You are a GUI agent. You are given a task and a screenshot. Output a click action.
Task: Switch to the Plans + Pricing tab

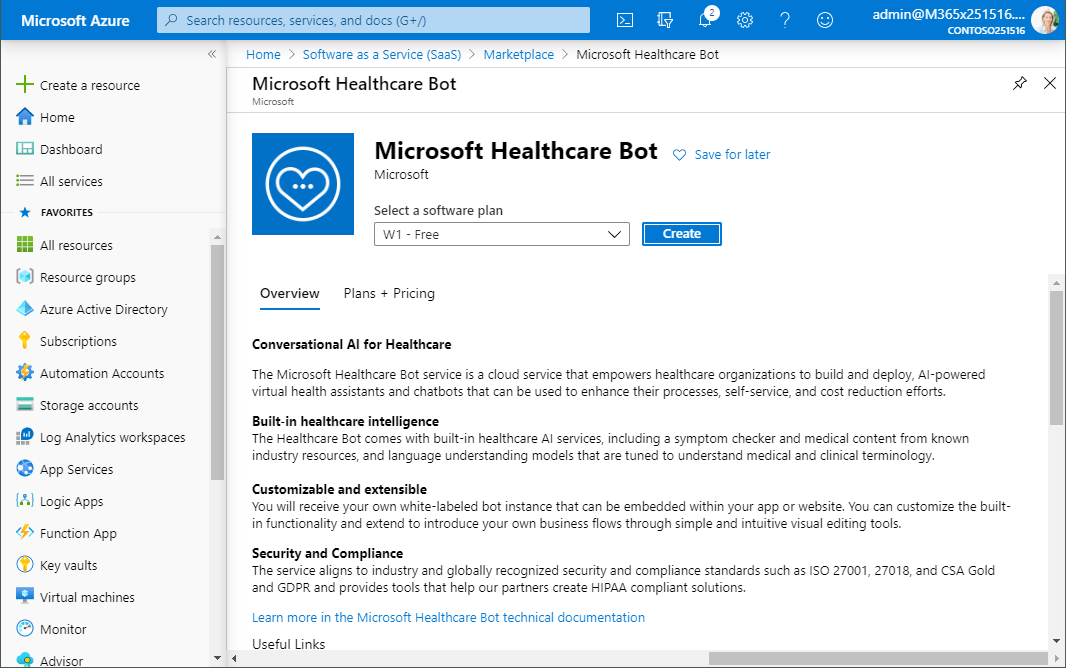click(x=389, y=294)
